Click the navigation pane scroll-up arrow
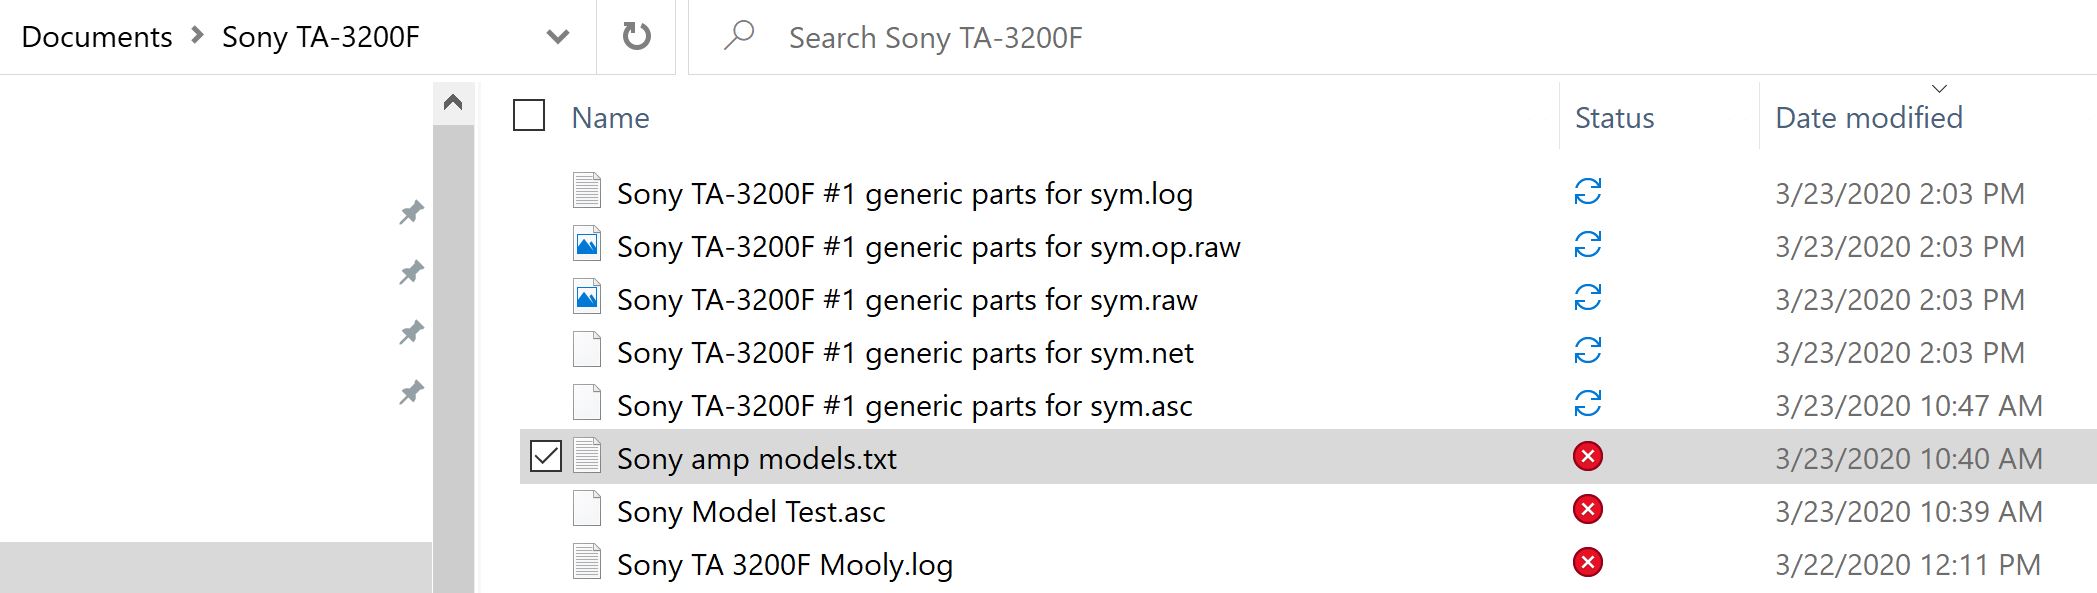Viewport: 2097px width, 593px height. (x=453, y=103)
